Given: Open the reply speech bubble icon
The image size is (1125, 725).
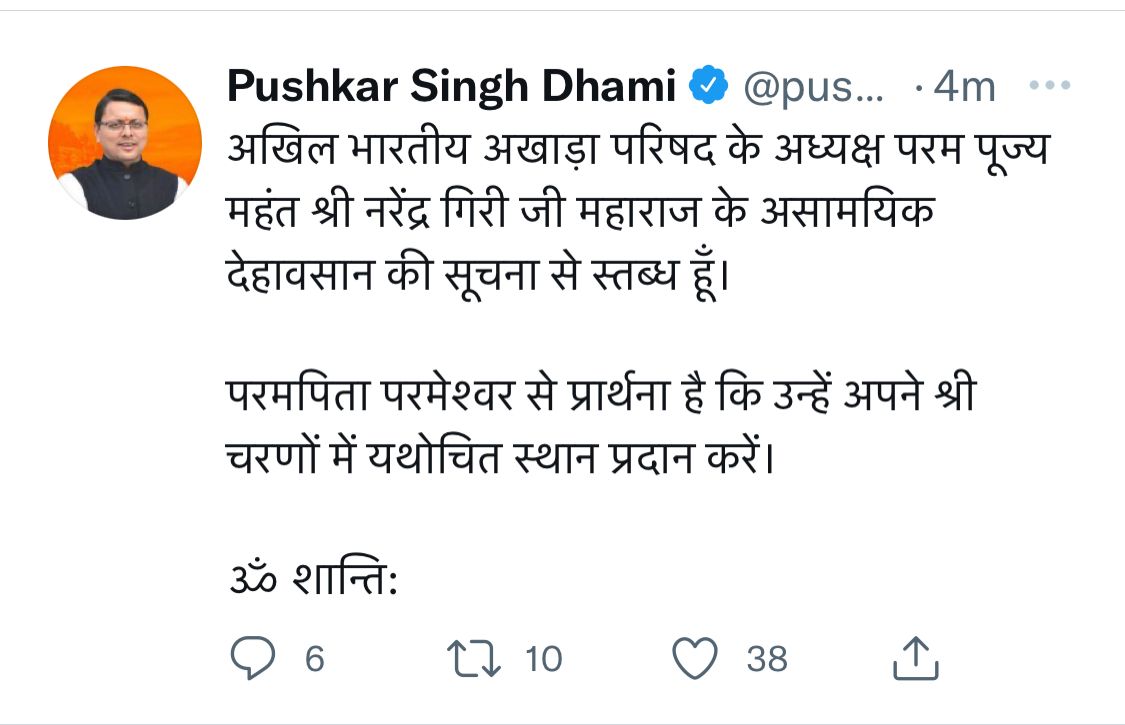Looking at the screenshot, I should (253, 658).
